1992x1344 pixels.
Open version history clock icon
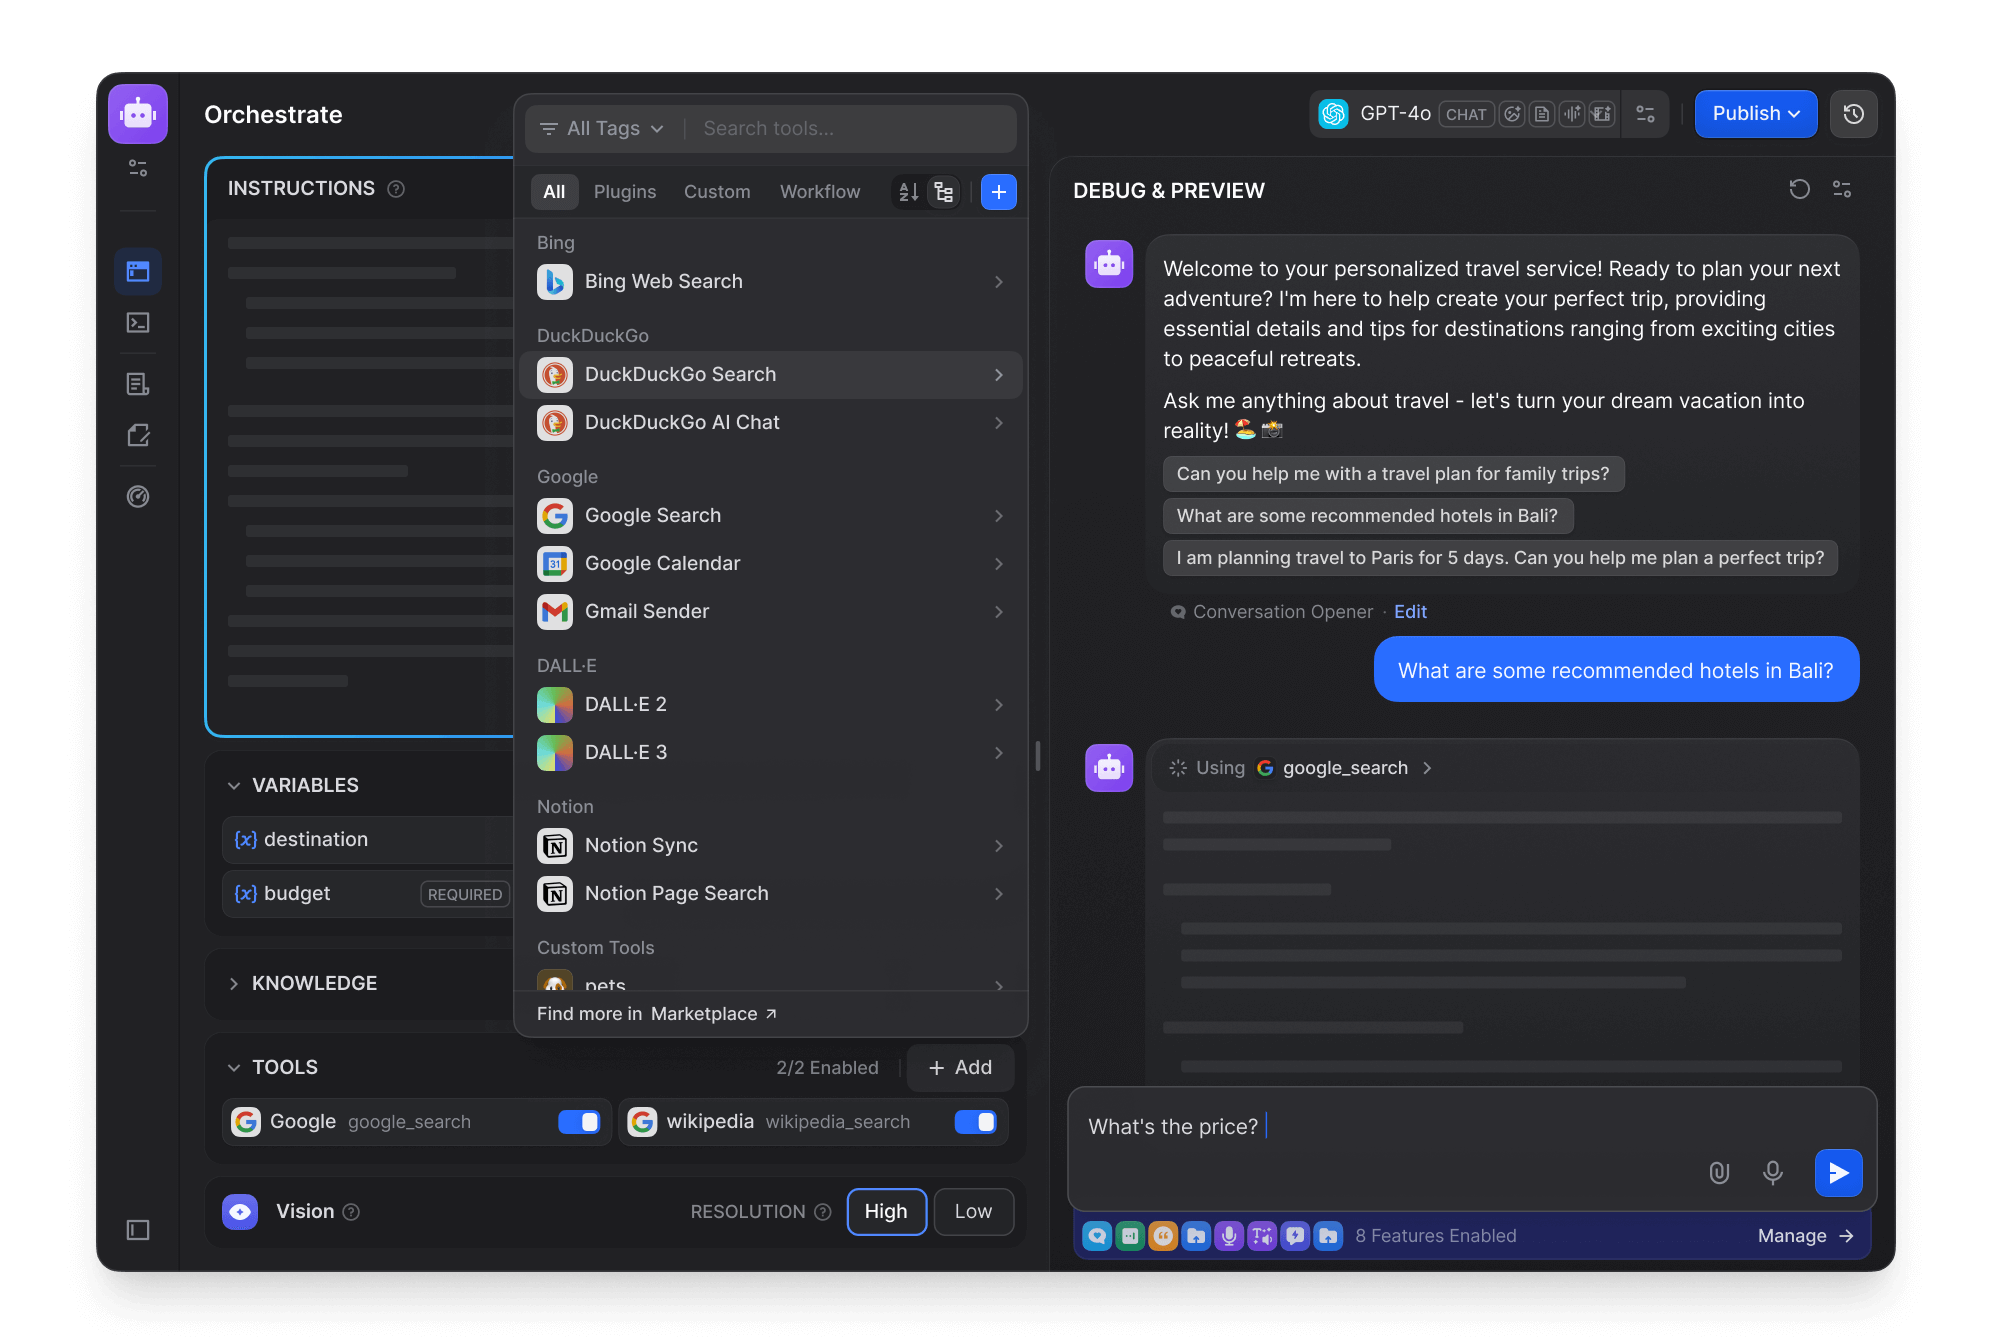(x=1853, y=114)
